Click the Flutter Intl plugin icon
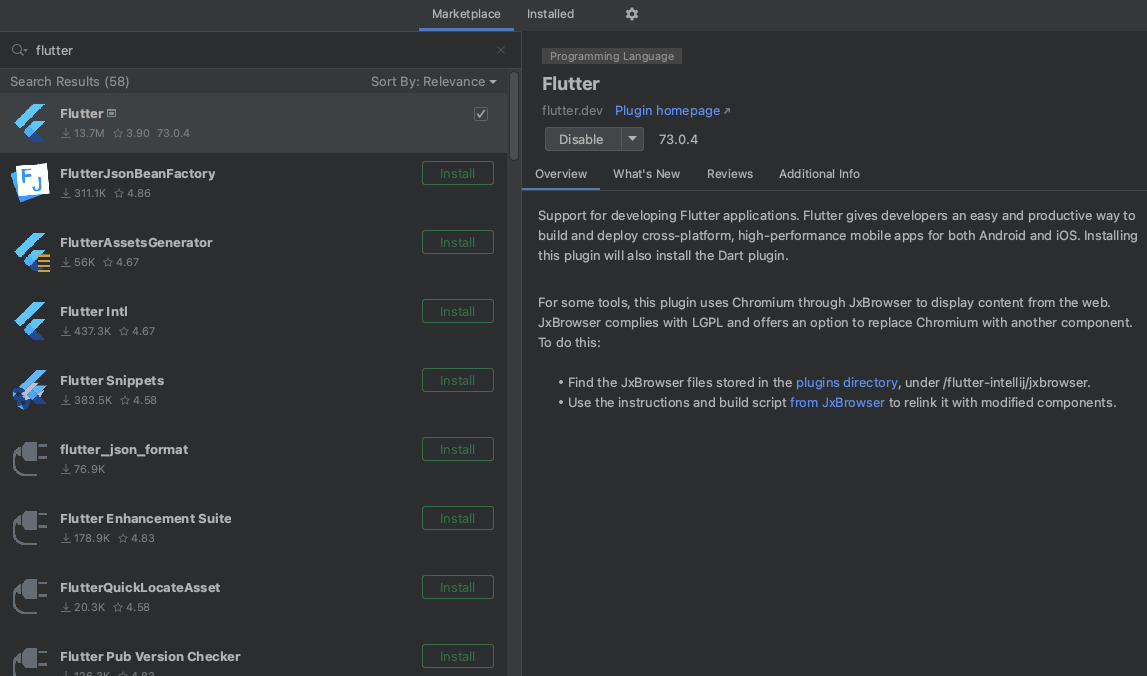Viewport: 1147px width, 676px height. [30, 320]
